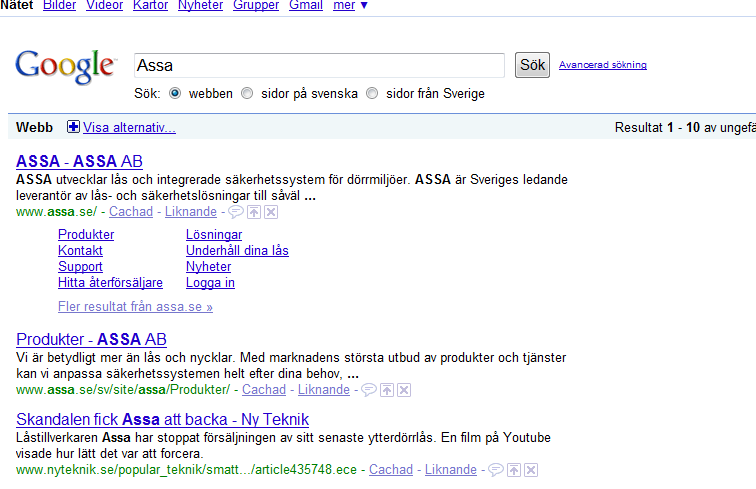This screenshot has width=756, height=489.
Task: Open Liknande link for nyteknik.se result
Action: 451,470
